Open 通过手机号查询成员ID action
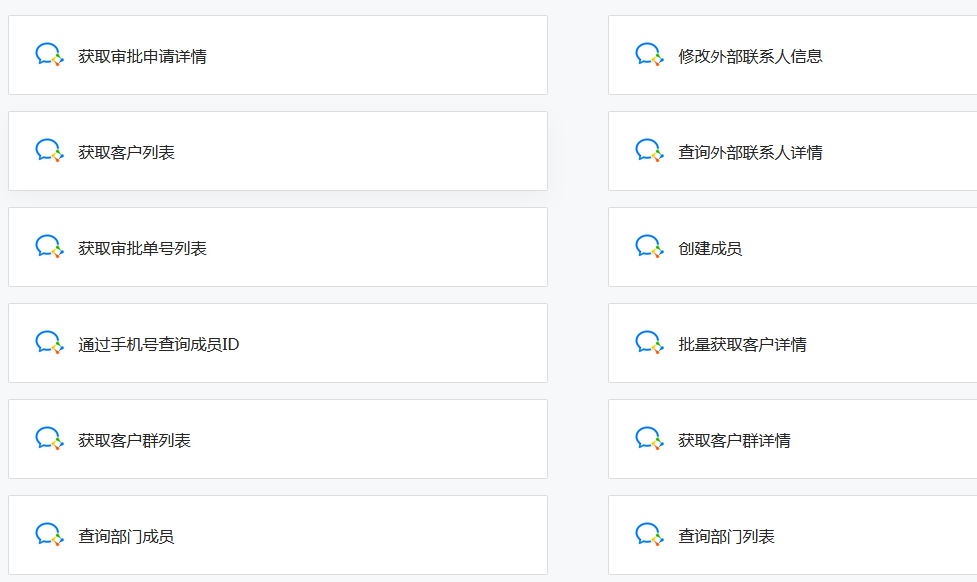977x582 pixels. (278, 343)
